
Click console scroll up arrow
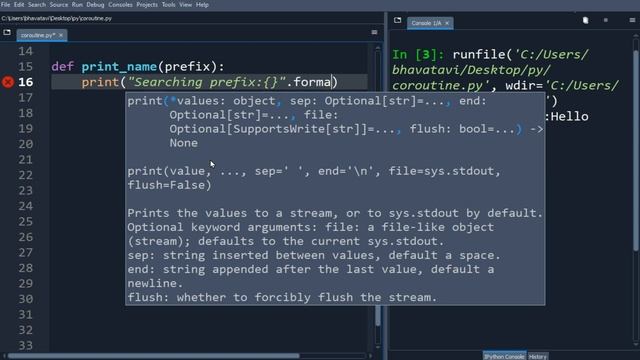pyautogui.click(x=636, y=36)
